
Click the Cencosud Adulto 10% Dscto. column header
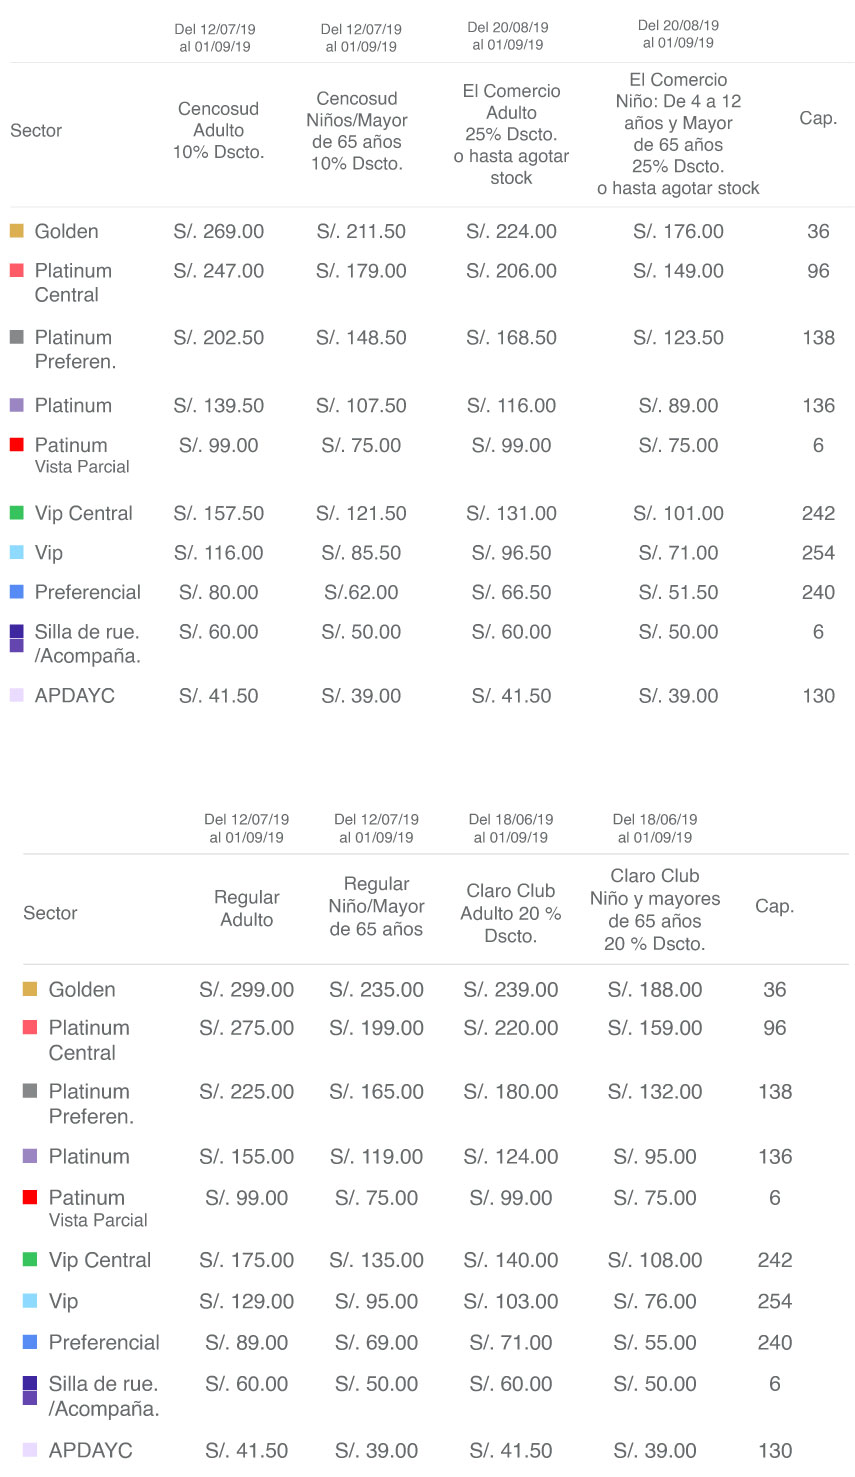(219, 130)
